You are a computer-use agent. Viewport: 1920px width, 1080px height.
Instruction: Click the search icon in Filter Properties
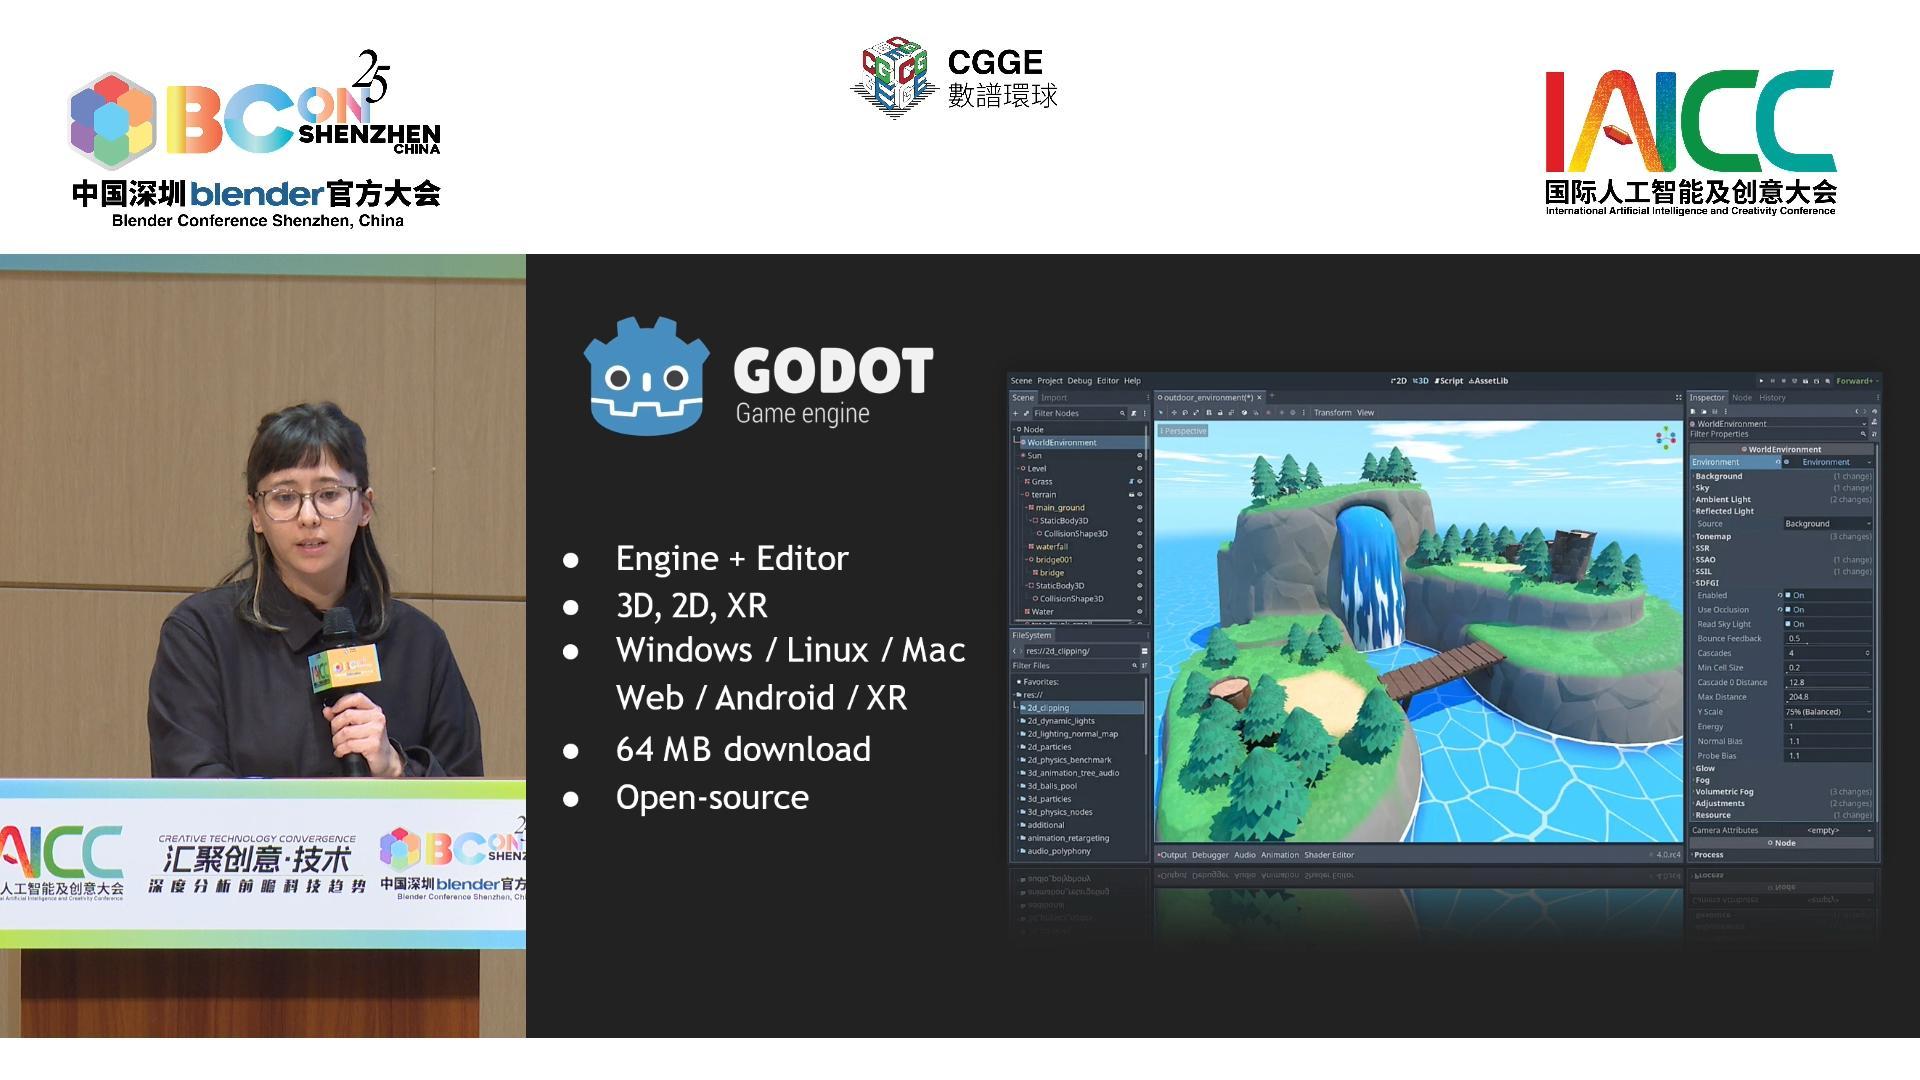click(x=1863, y=434)
